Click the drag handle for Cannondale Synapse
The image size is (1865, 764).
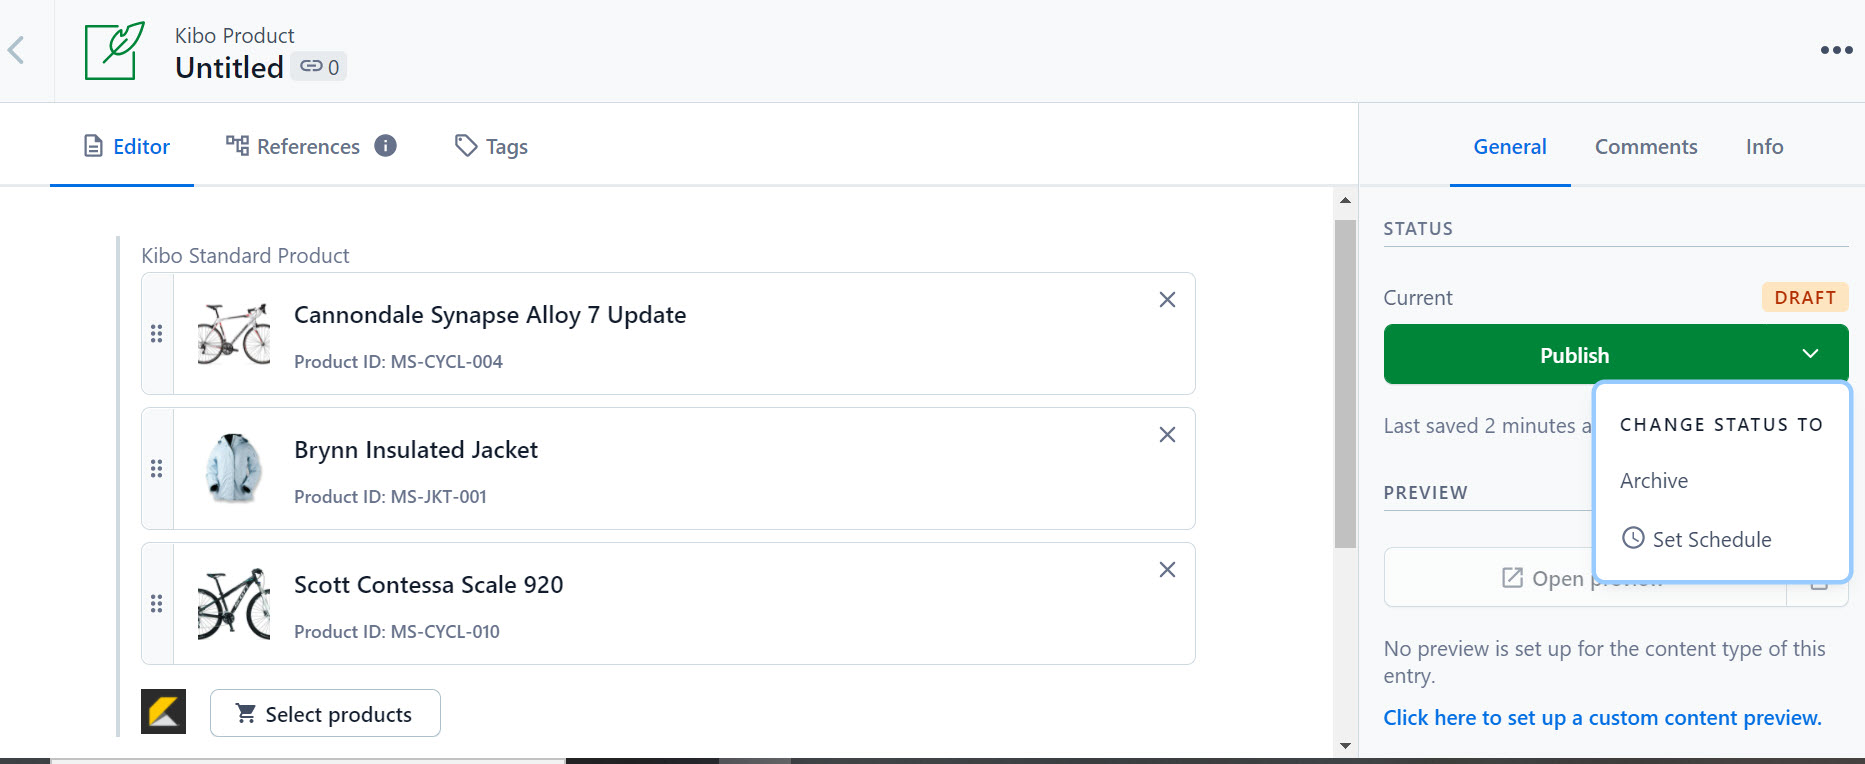[x=156, y=334]
